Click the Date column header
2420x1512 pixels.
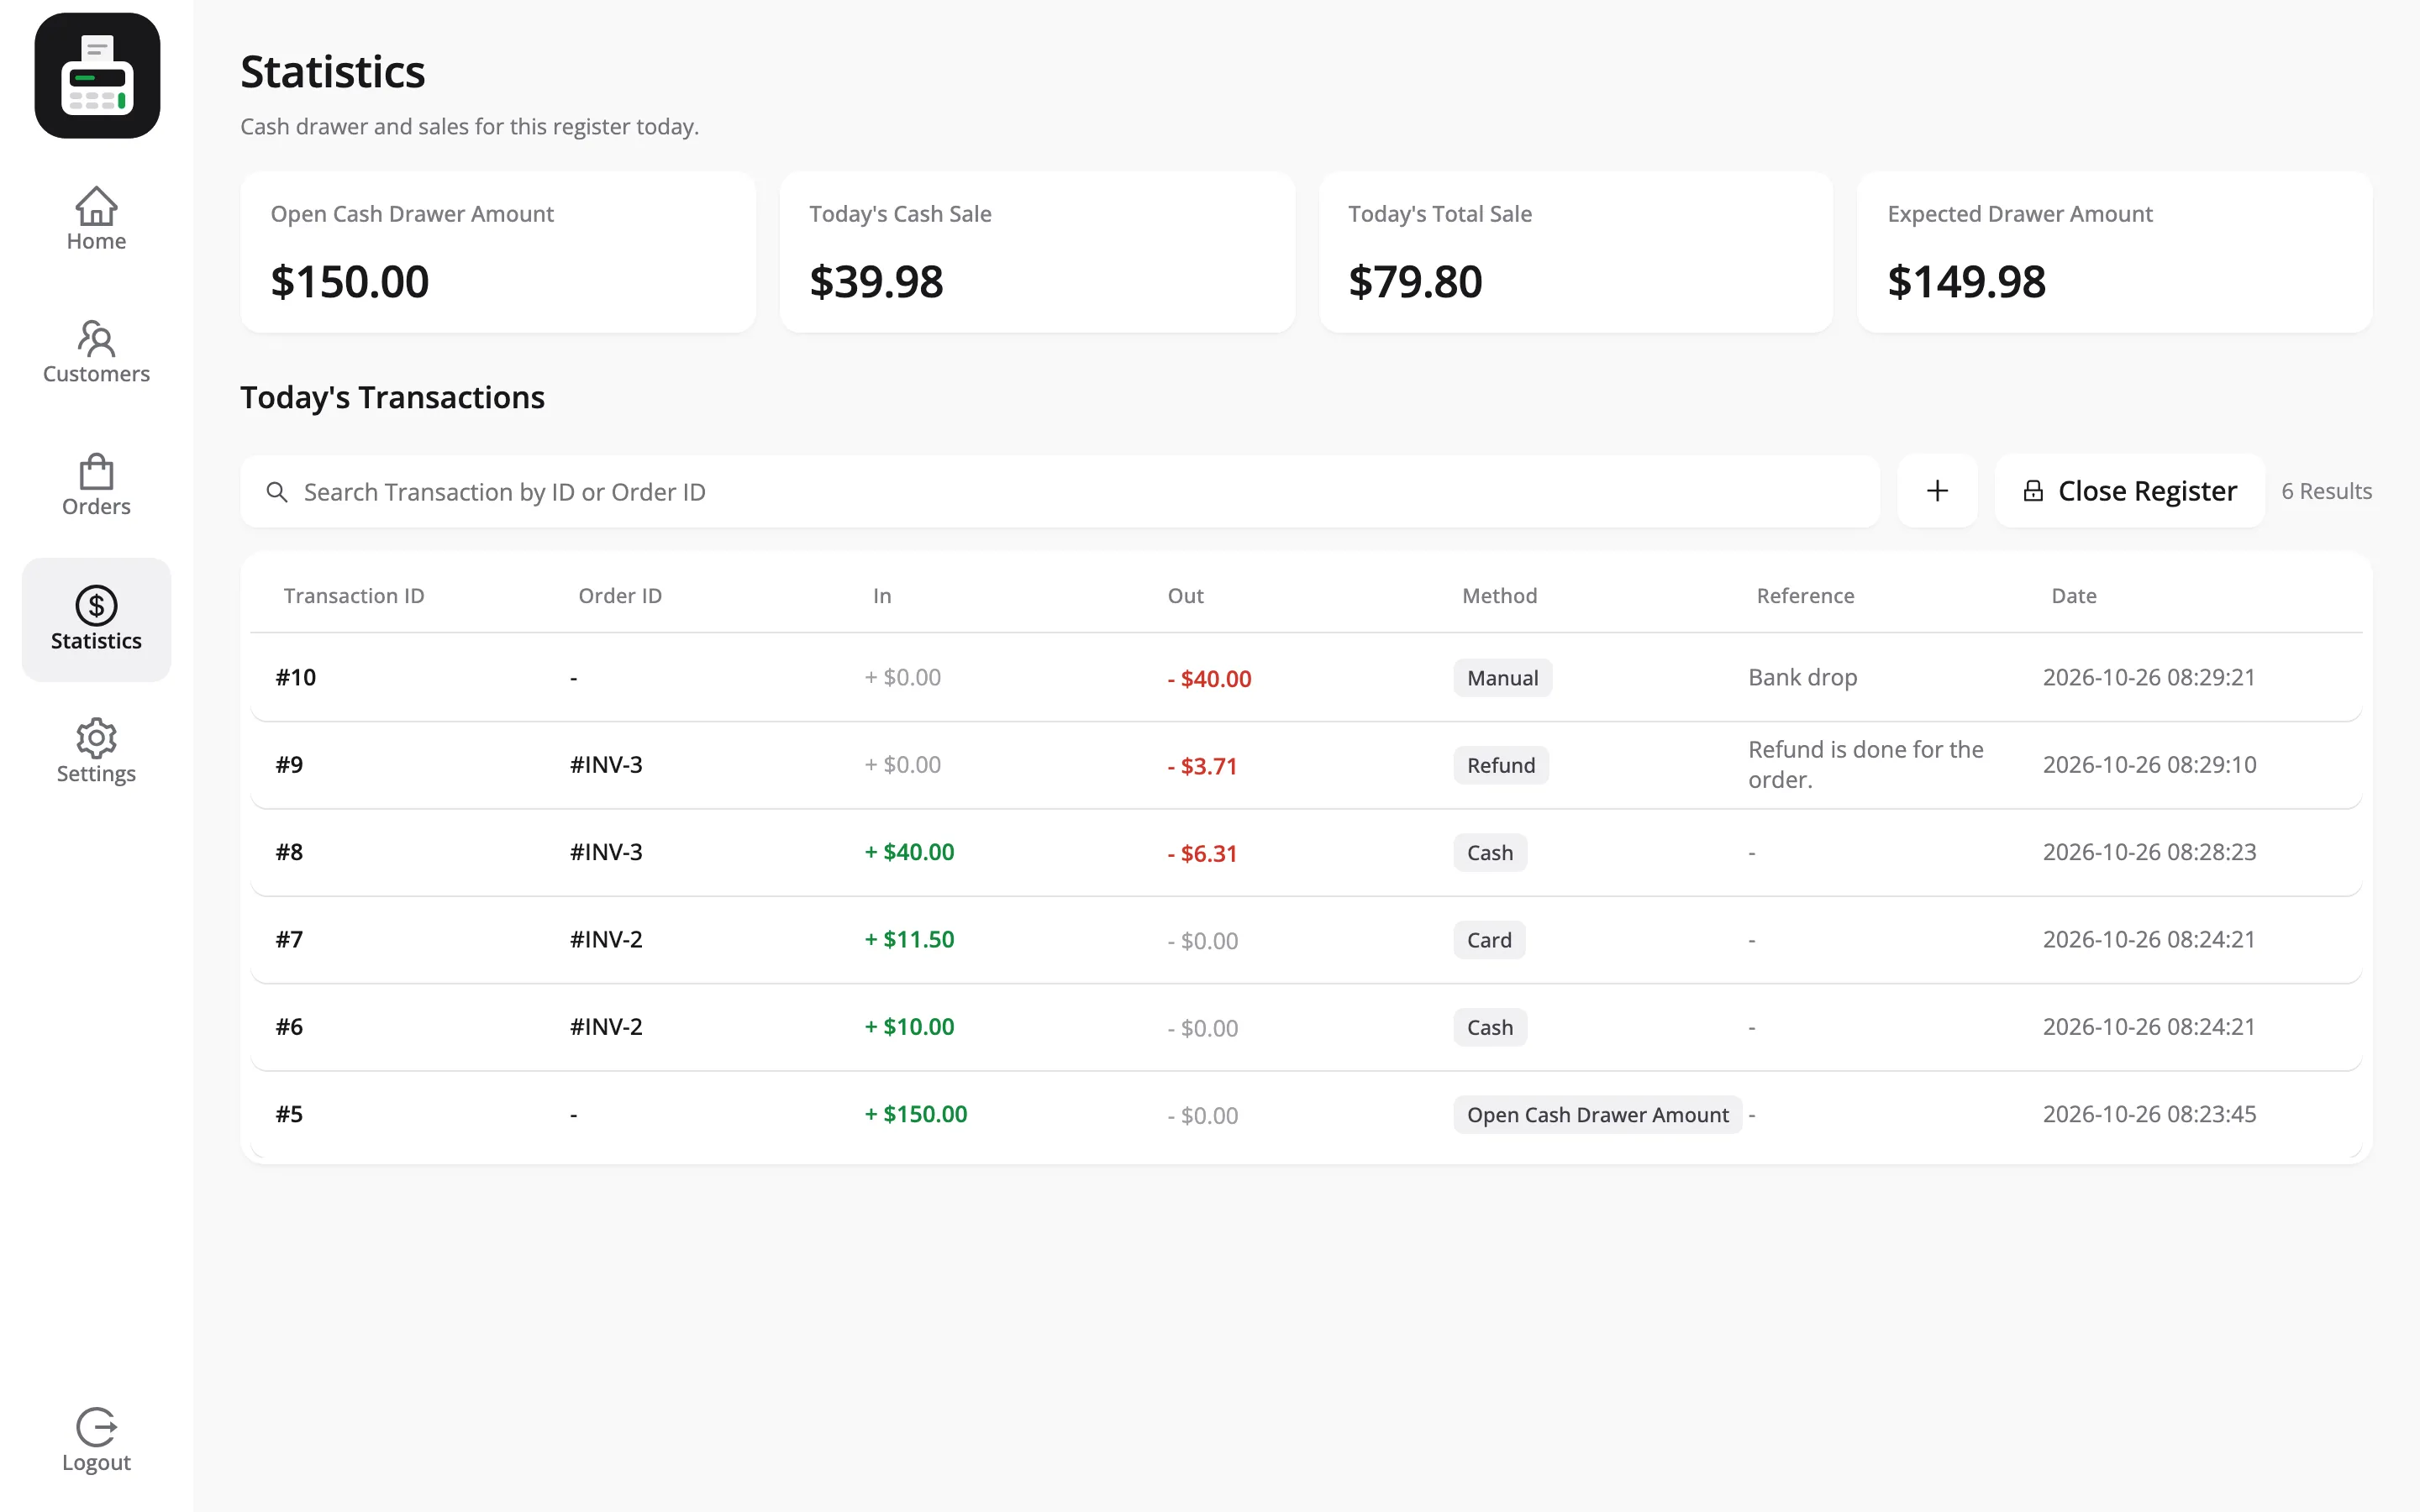[2073, 596]
